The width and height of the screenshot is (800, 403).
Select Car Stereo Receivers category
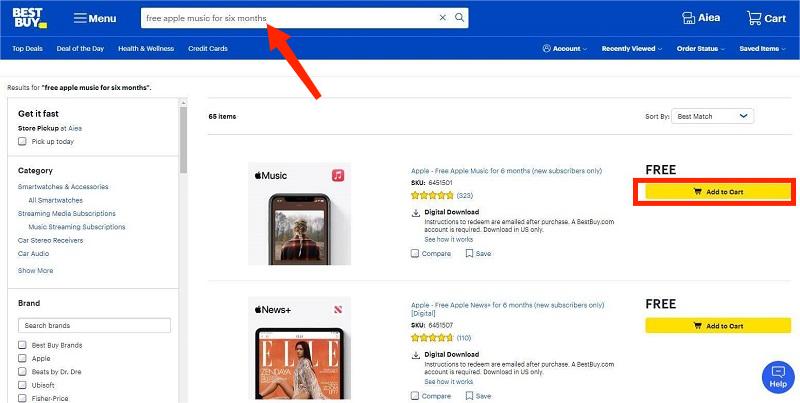[51, 240]
